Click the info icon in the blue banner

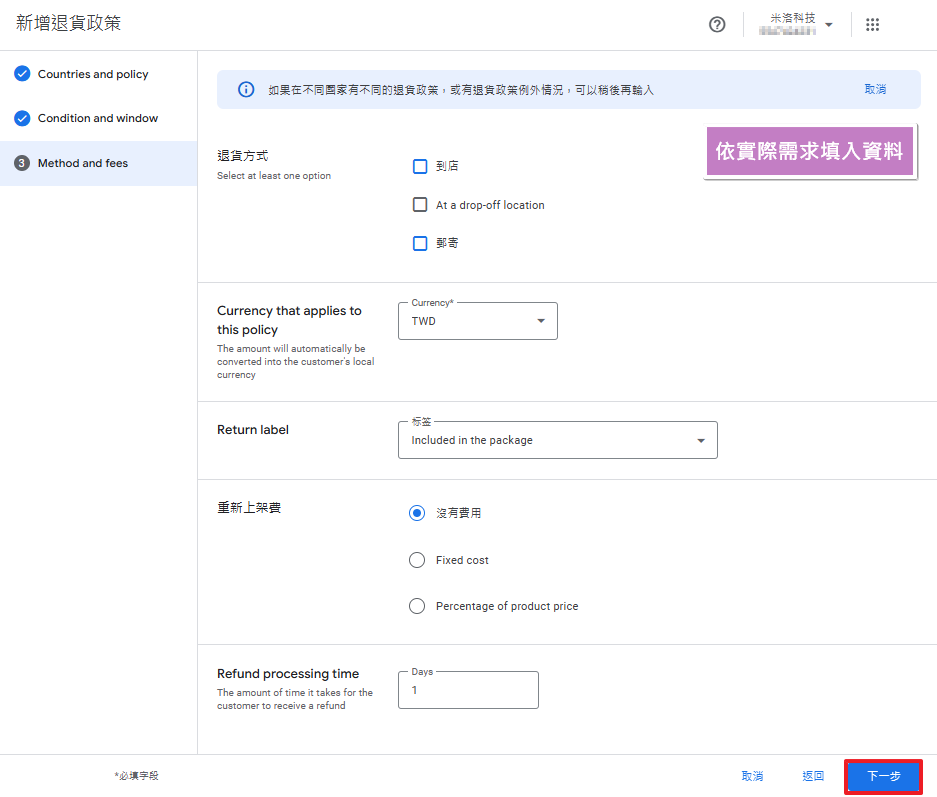tap(246, 90)
